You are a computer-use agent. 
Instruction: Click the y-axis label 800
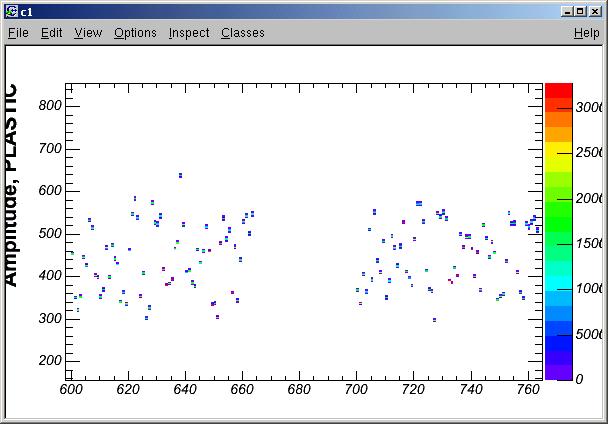click(x=50, y=106)
